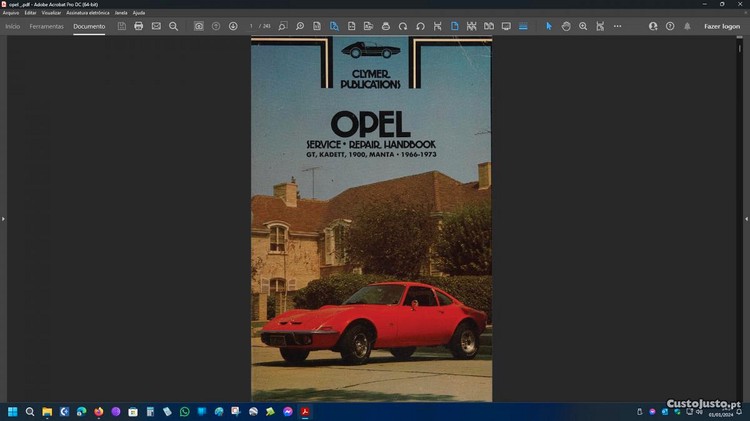Click the Print icon in the toolbar
Viewport: 750px width, 421px height.
click(139, 26)
